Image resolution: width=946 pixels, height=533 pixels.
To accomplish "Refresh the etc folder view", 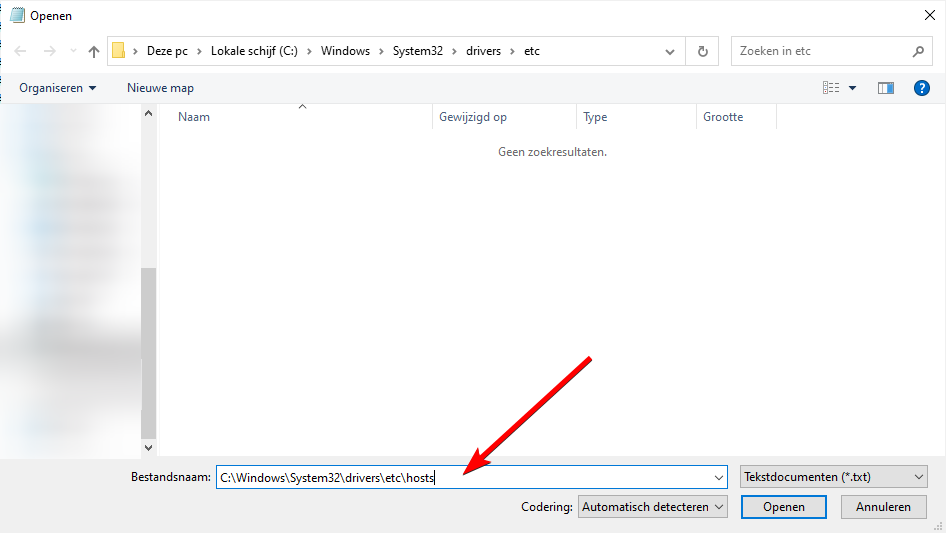I will 703,51.
